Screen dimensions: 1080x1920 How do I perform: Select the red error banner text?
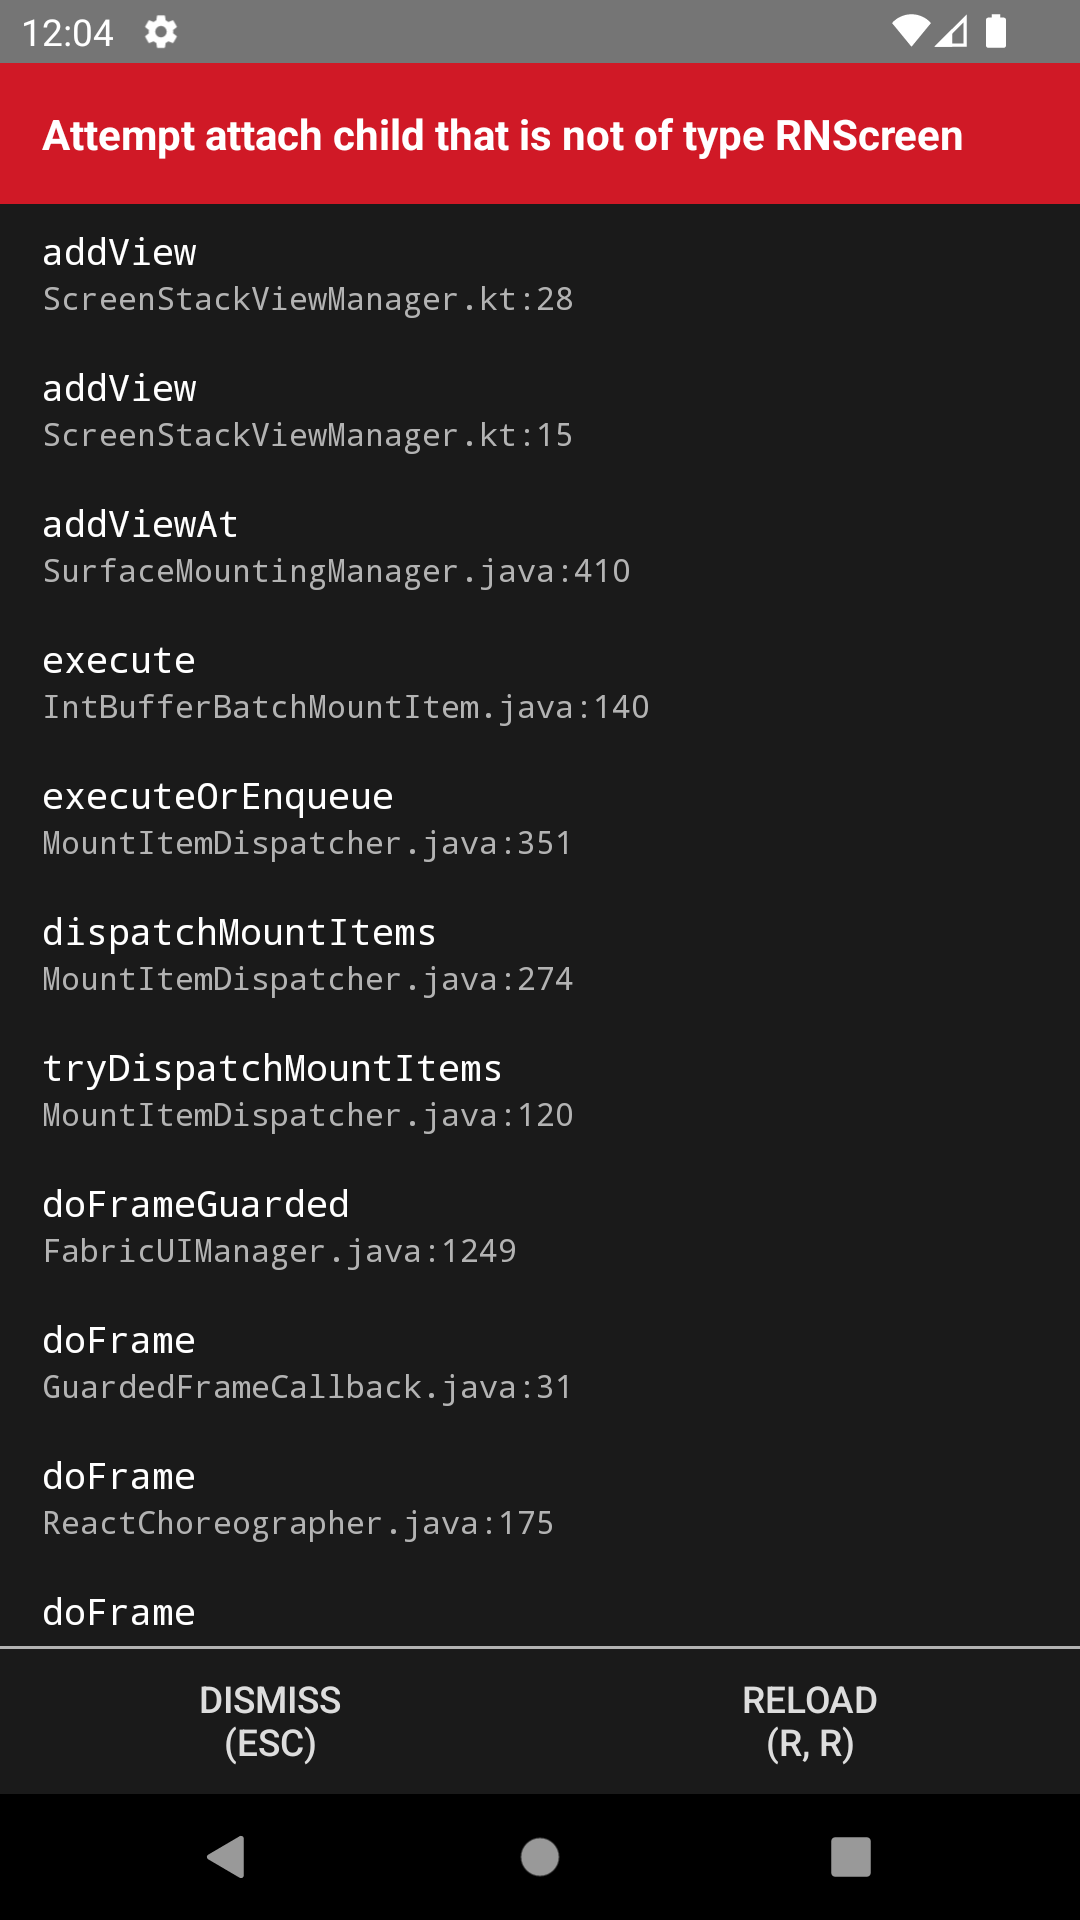click(x=502, y=135)
